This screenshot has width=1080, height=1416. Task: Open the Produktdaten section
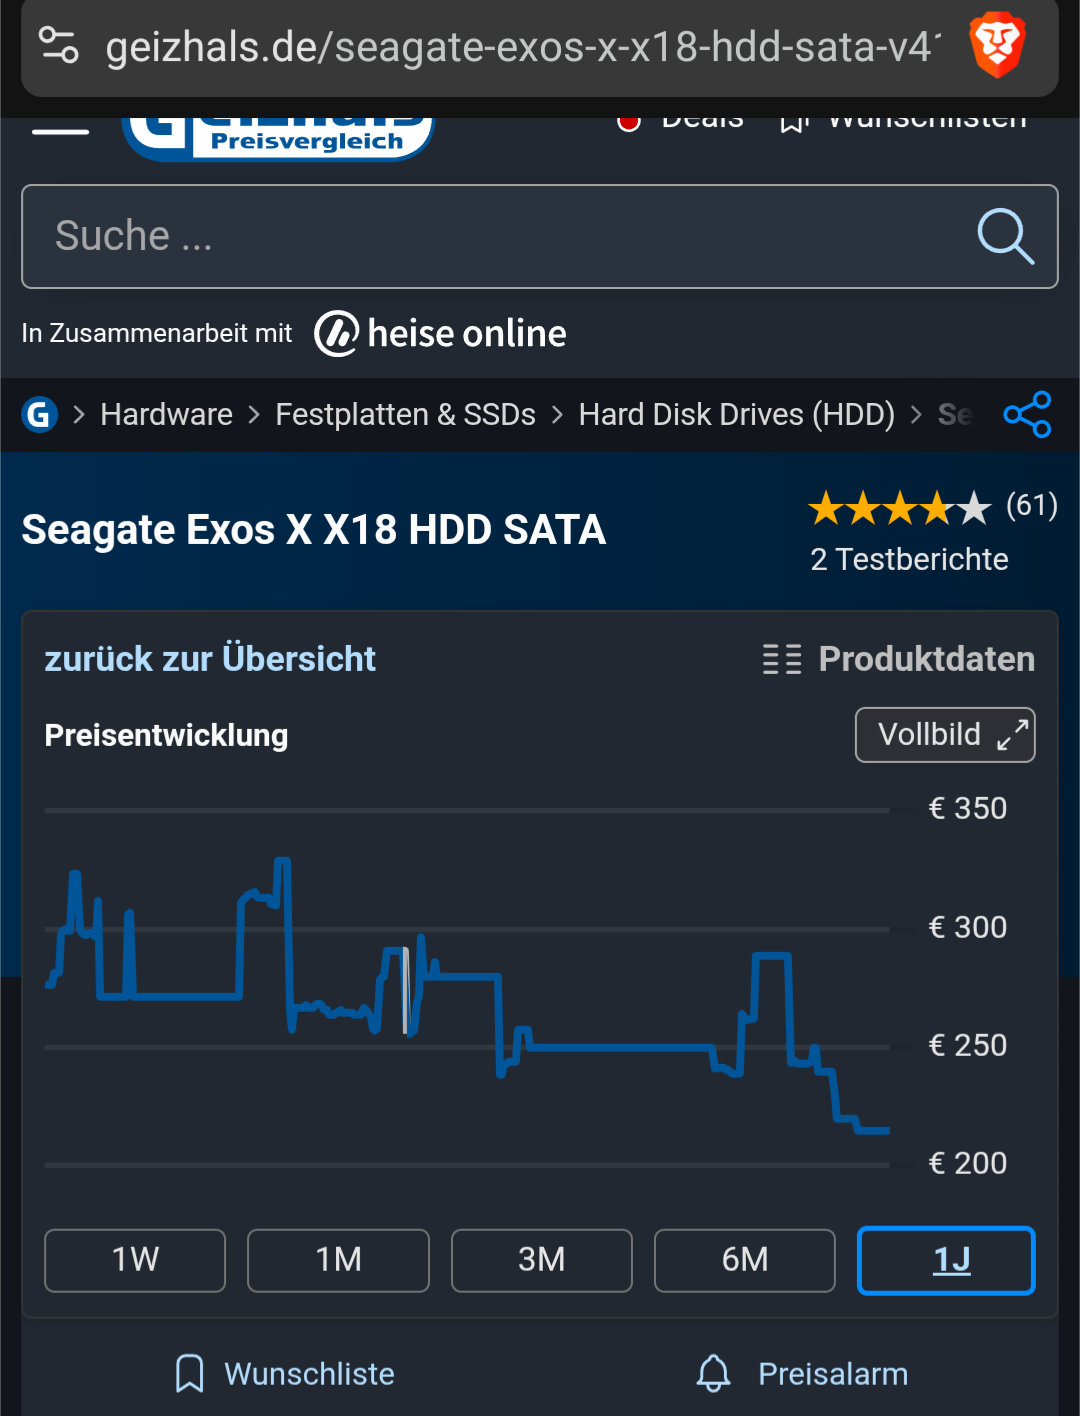click(899, 659)
